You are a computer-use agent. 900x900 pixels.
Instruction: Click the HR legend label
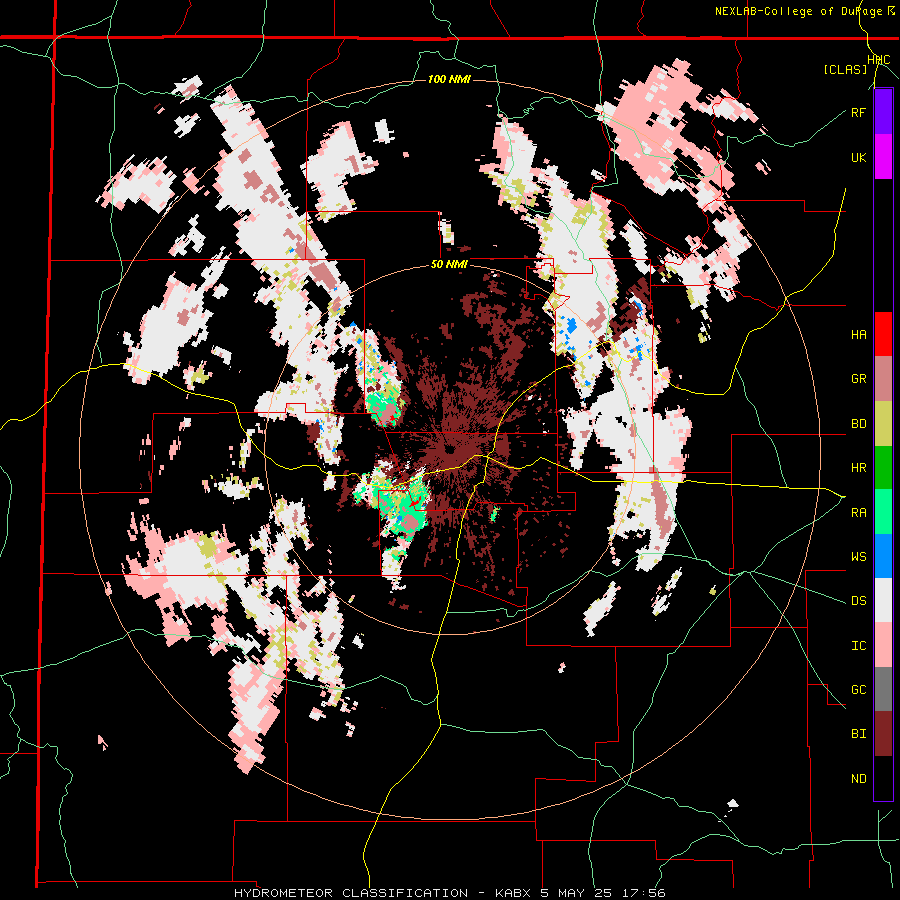pyautogui.click(x=858, y=468)
